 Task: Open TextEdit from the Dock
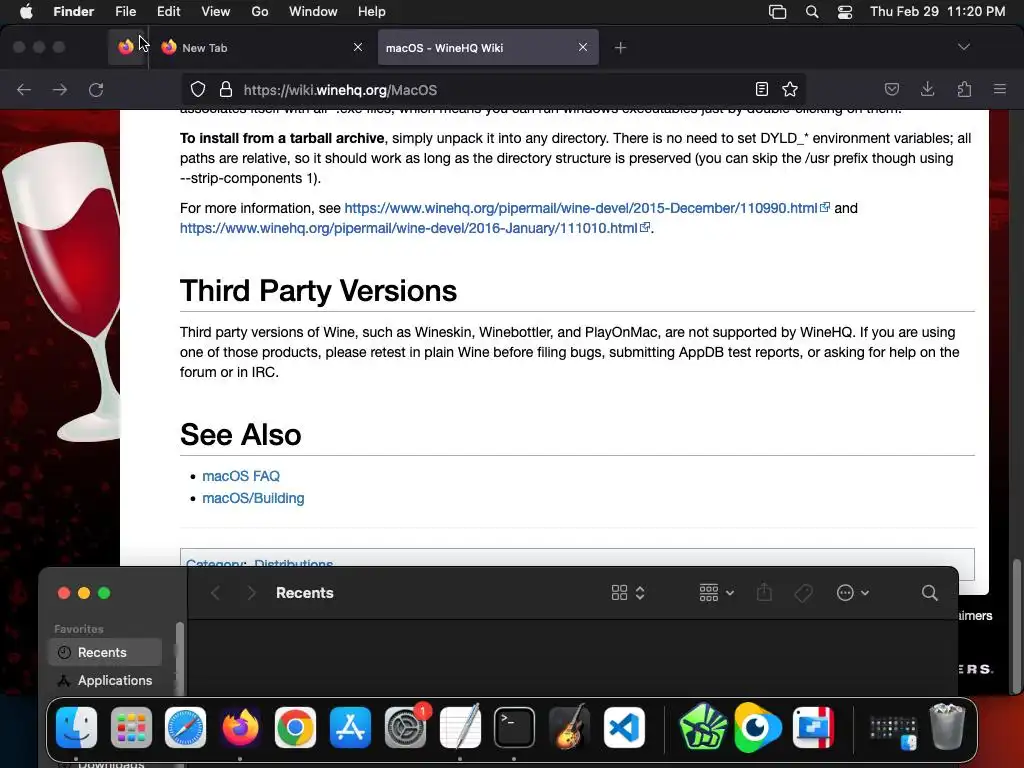pyautogui.click(x=460, y=728)
